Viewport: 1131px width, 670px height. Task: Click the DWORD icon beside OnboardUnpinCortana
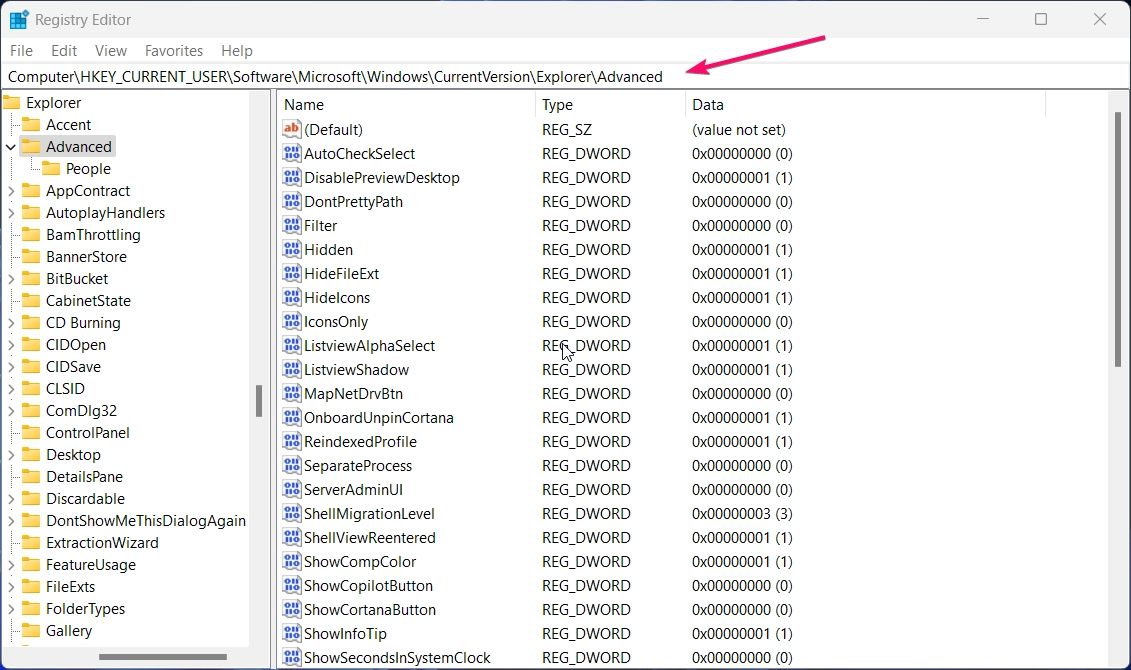click(x=291, y=417)
